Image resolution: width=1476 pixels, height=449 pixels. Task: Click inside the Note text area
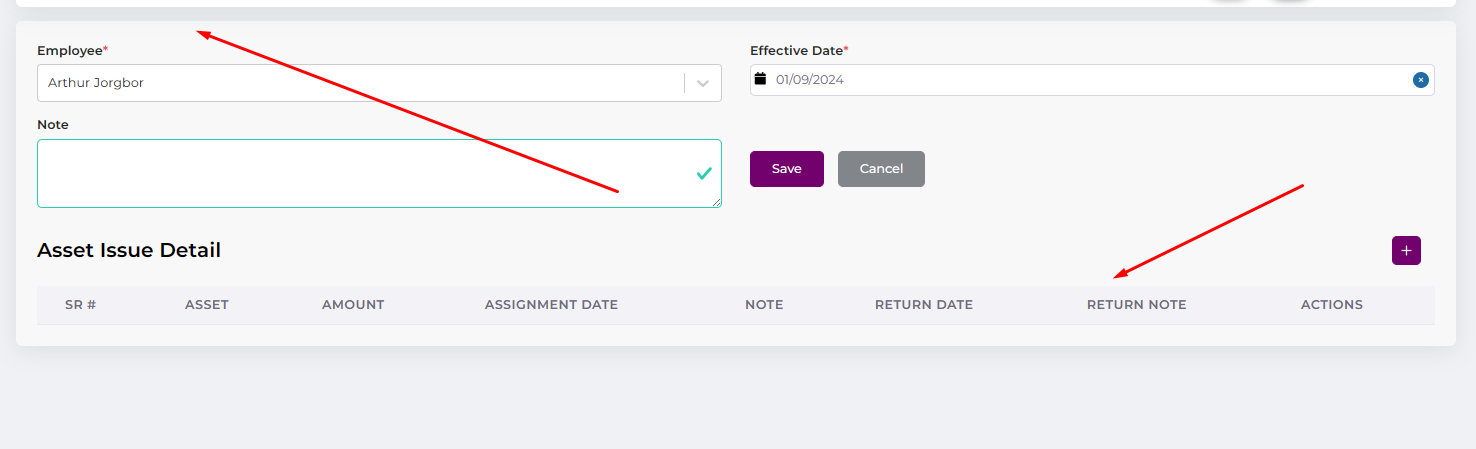[x=360, y=173]
